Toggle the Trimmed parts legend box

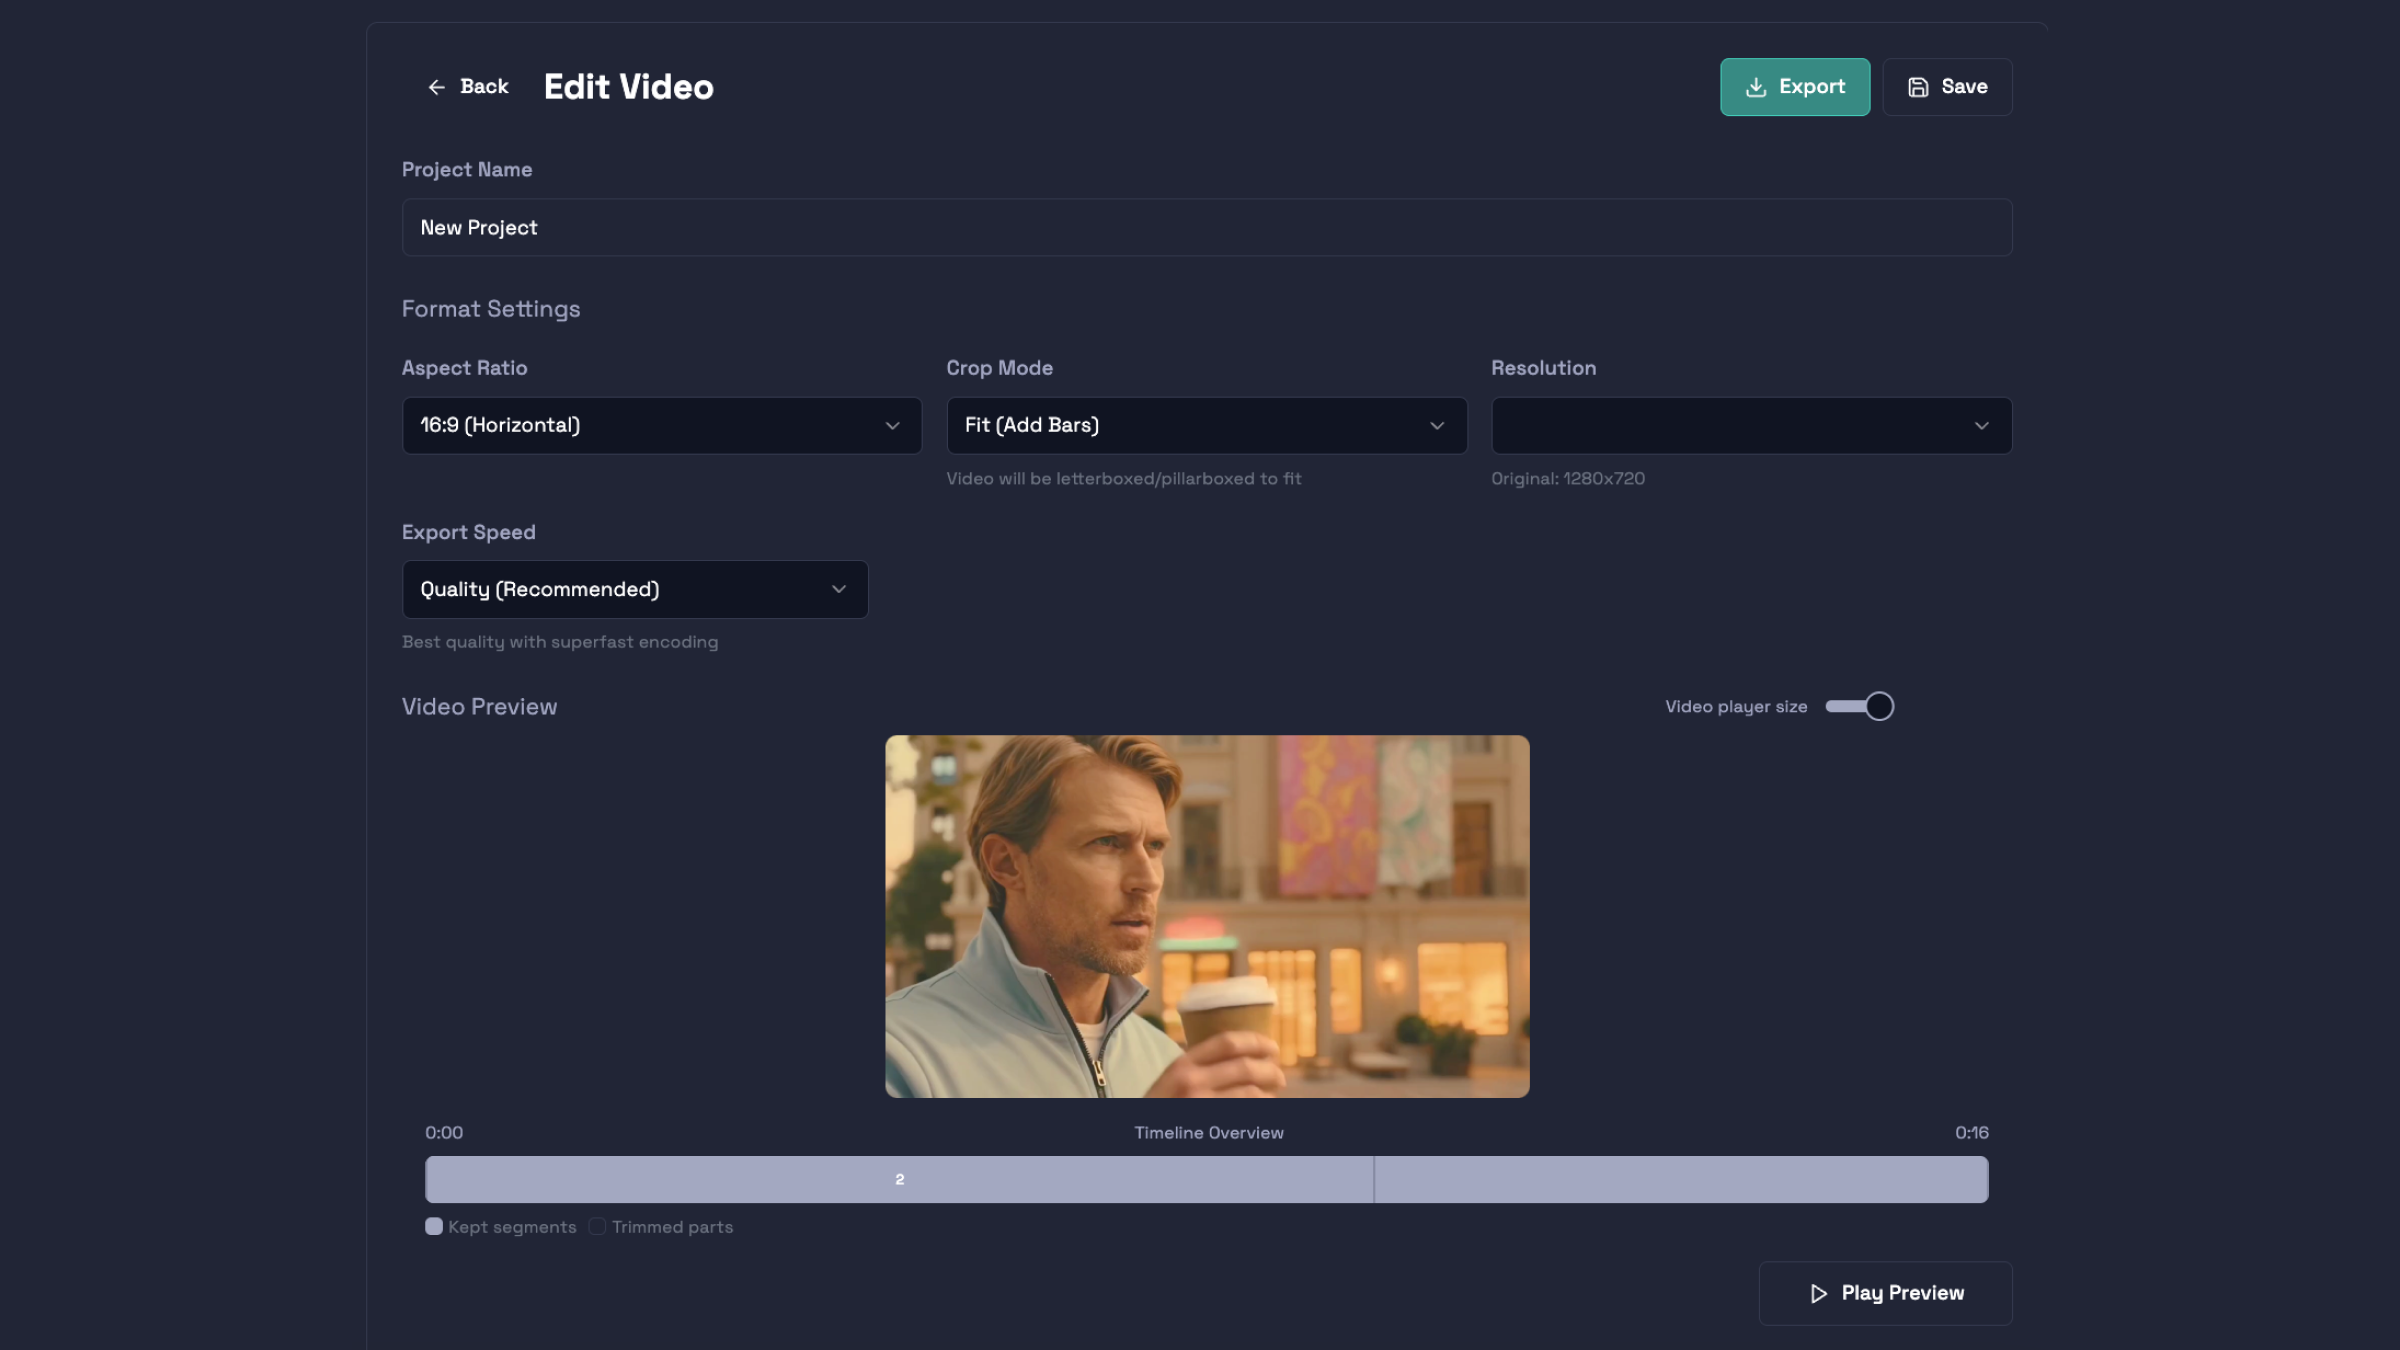tap(597, 1227)
